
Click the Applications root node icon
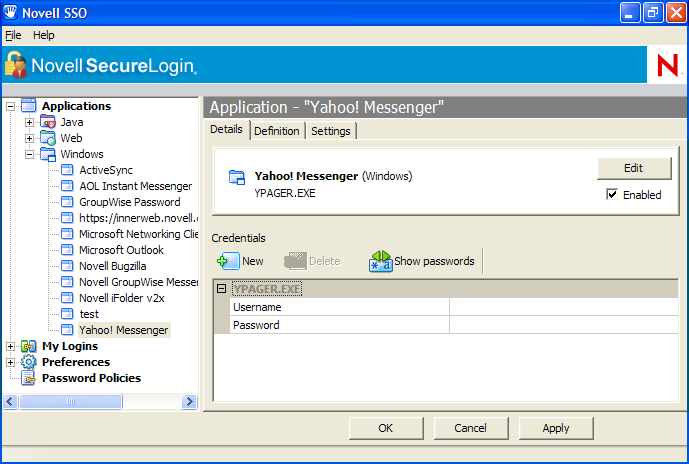[29, 106]
